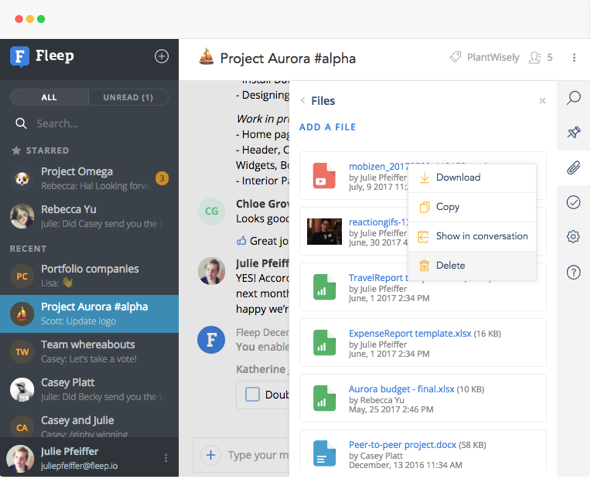Click the message input field

point(258,455)
